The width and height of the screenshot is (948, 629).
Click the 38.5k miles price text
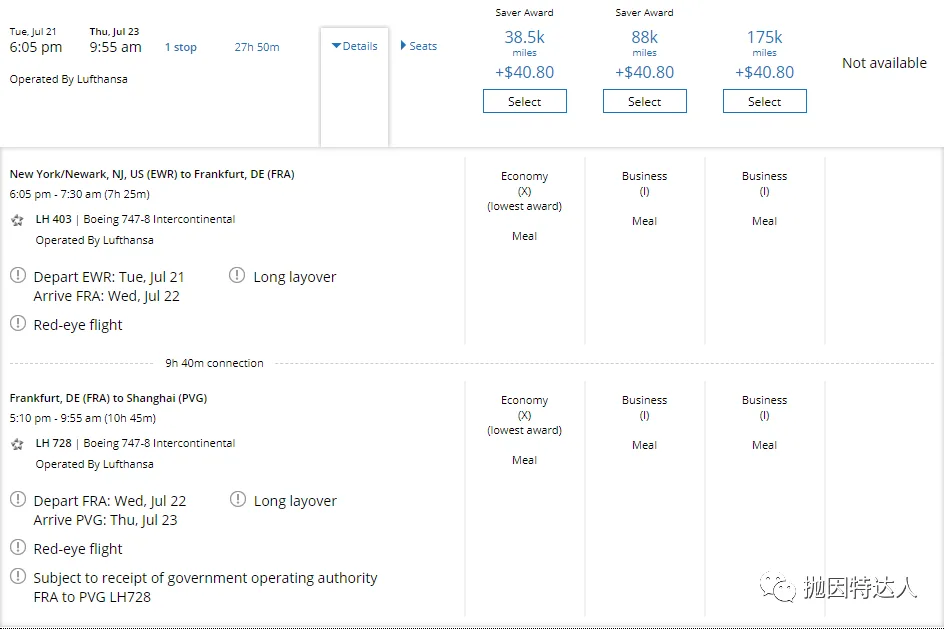click(524, 38)
